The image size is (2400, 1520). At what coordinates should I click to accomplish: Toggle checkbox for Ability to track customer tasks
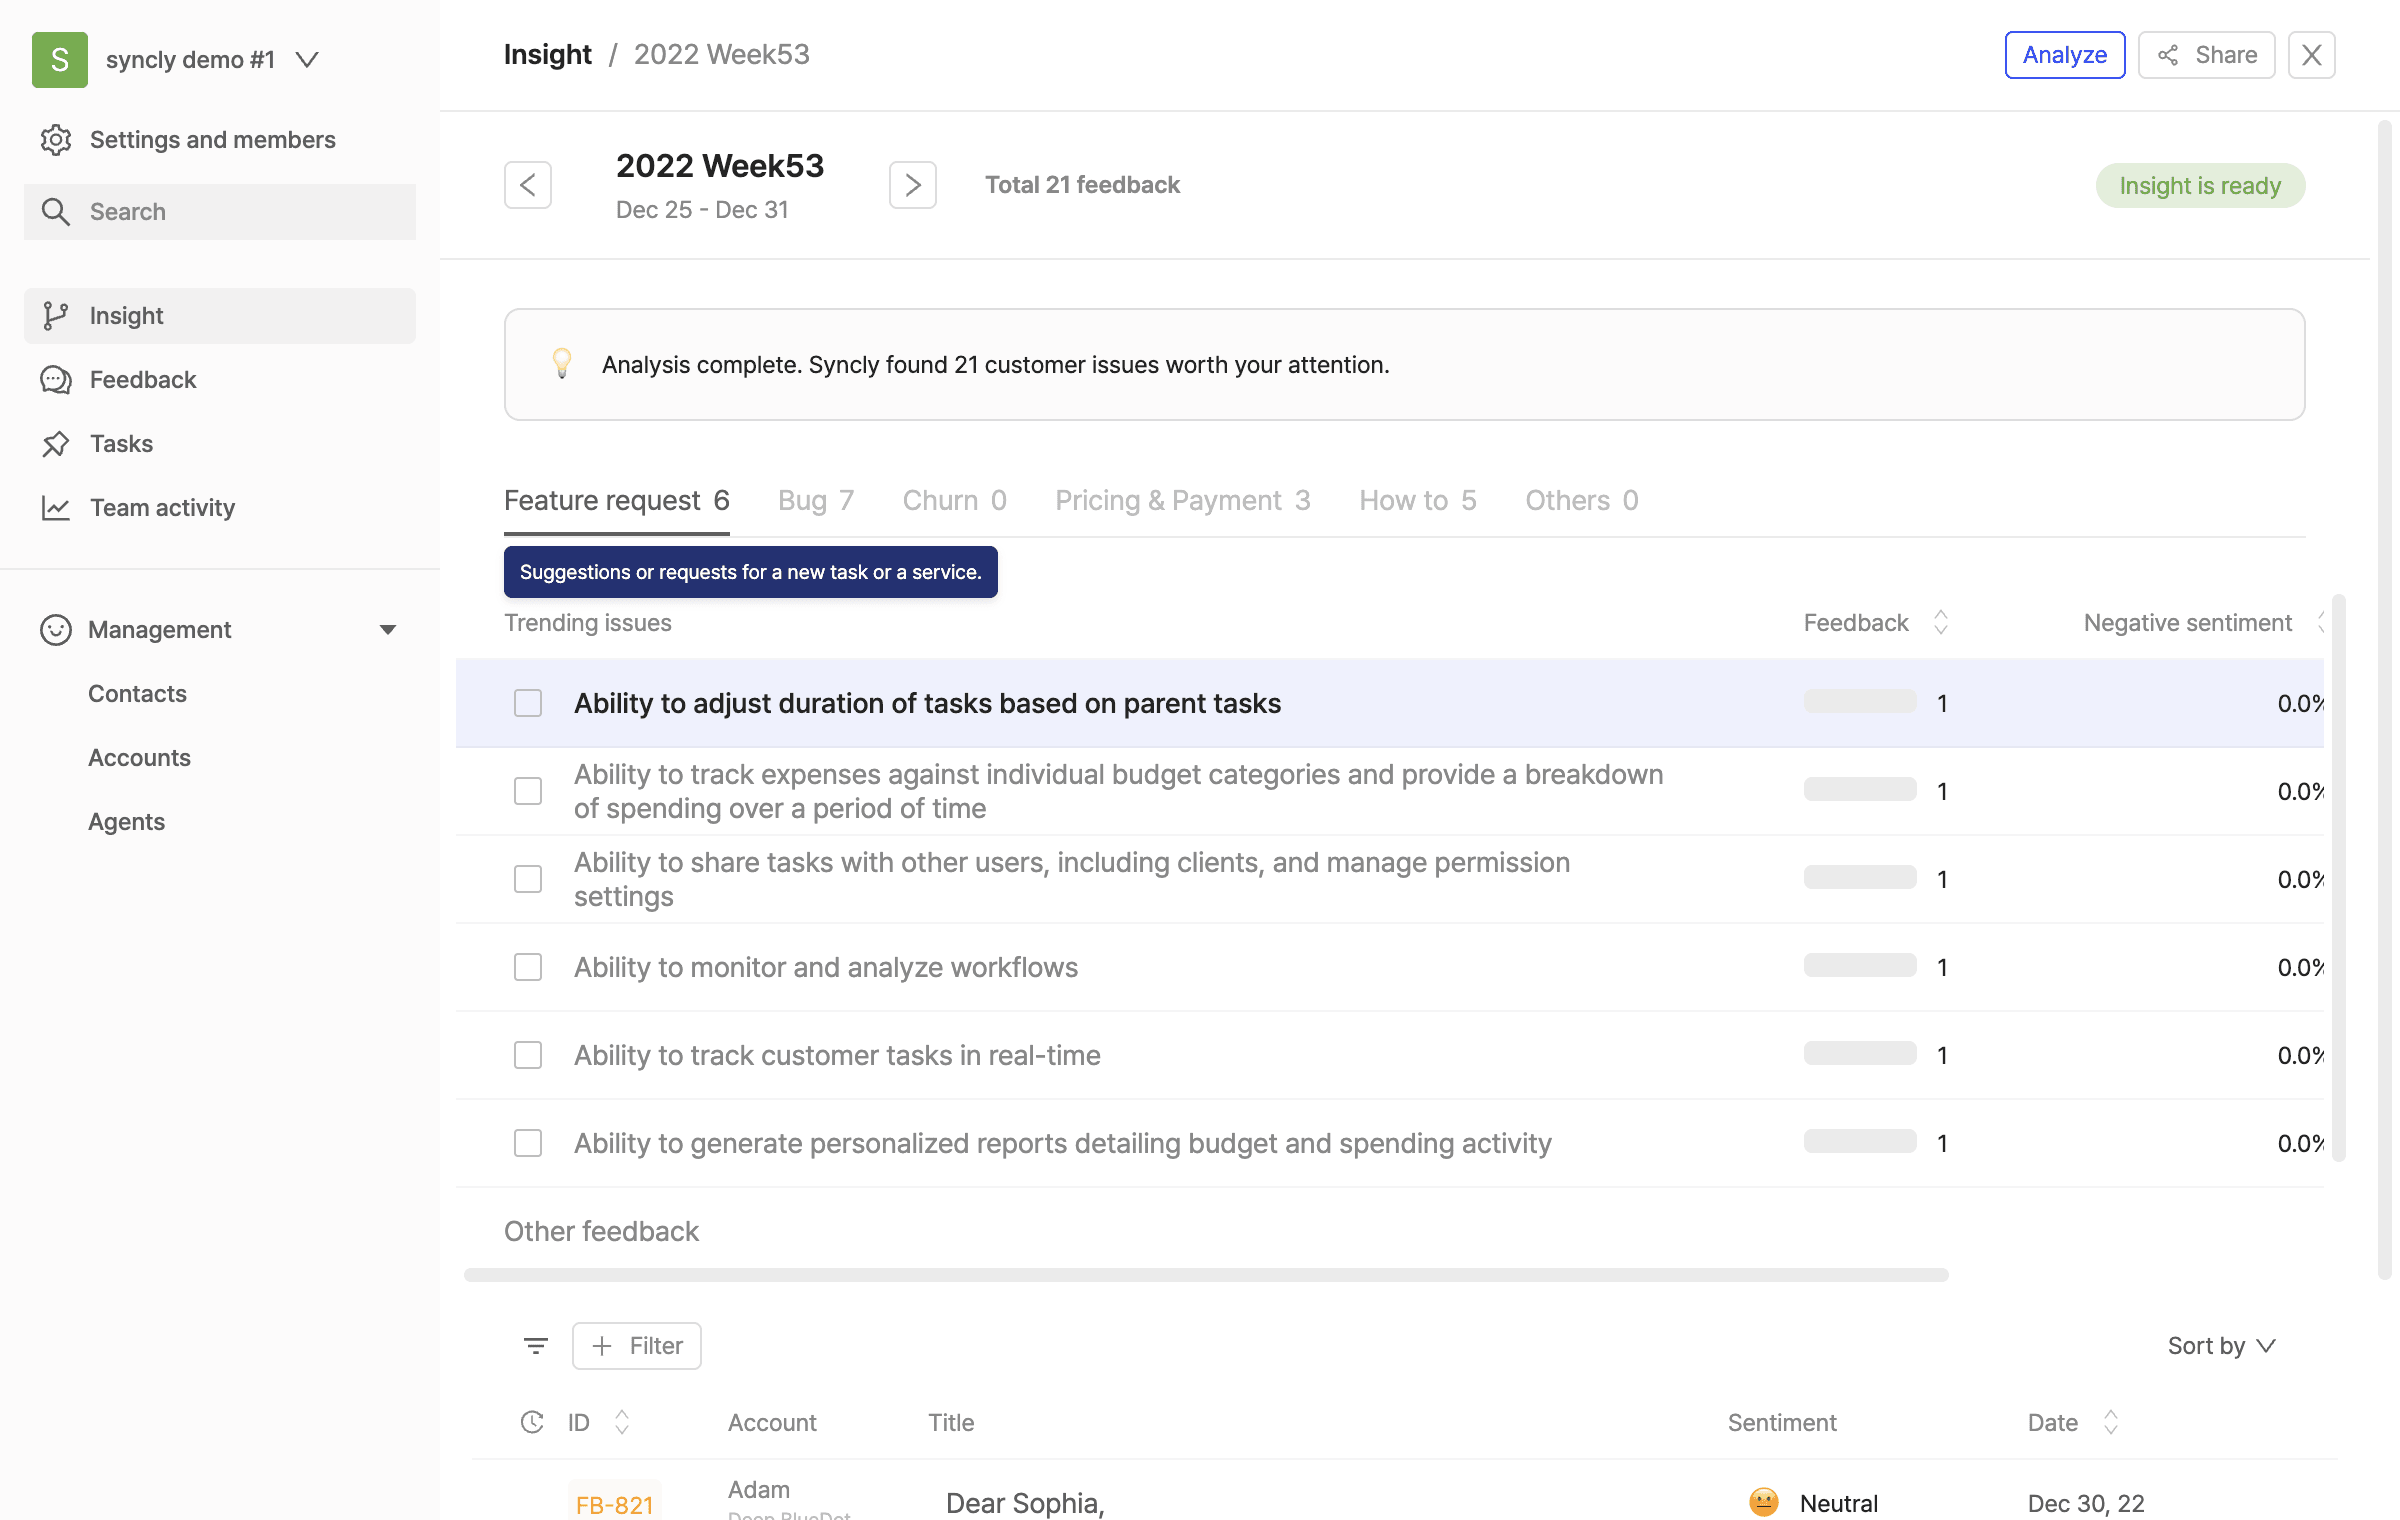pos(528,1055)
